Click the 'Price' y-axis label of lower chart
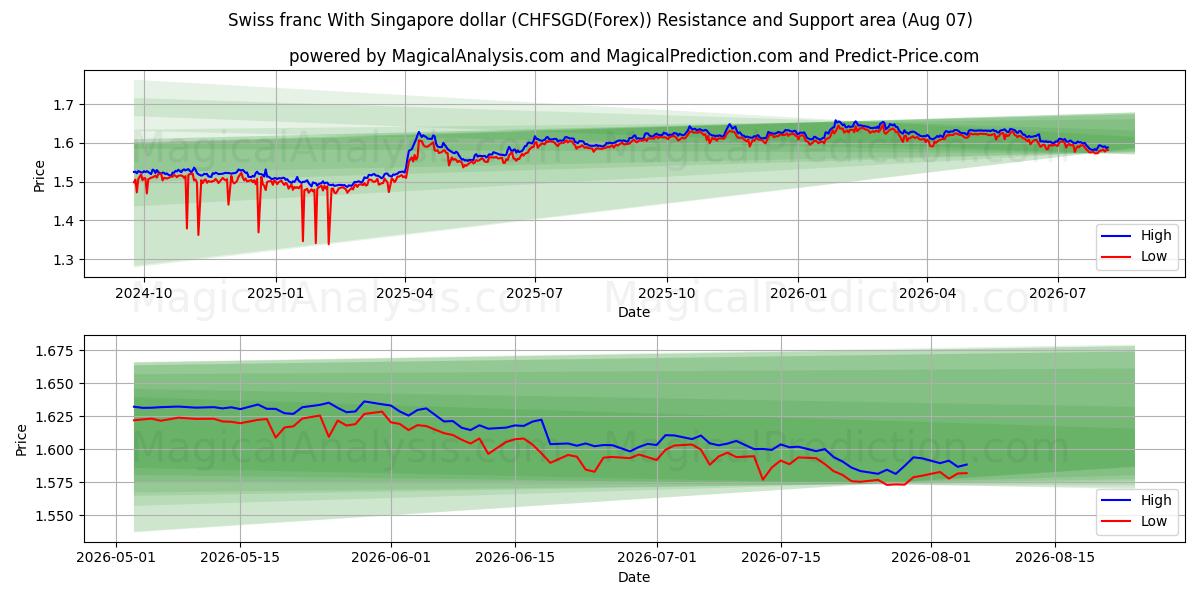This screenshot has width=1200, height=600. point(23,439)
